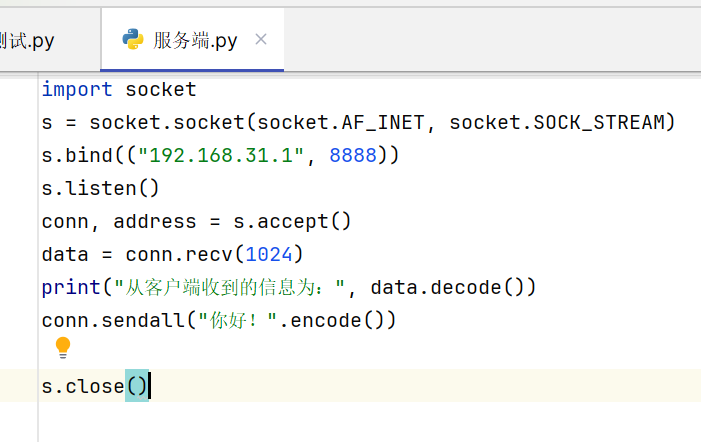Click the print function name

(70, 287)
